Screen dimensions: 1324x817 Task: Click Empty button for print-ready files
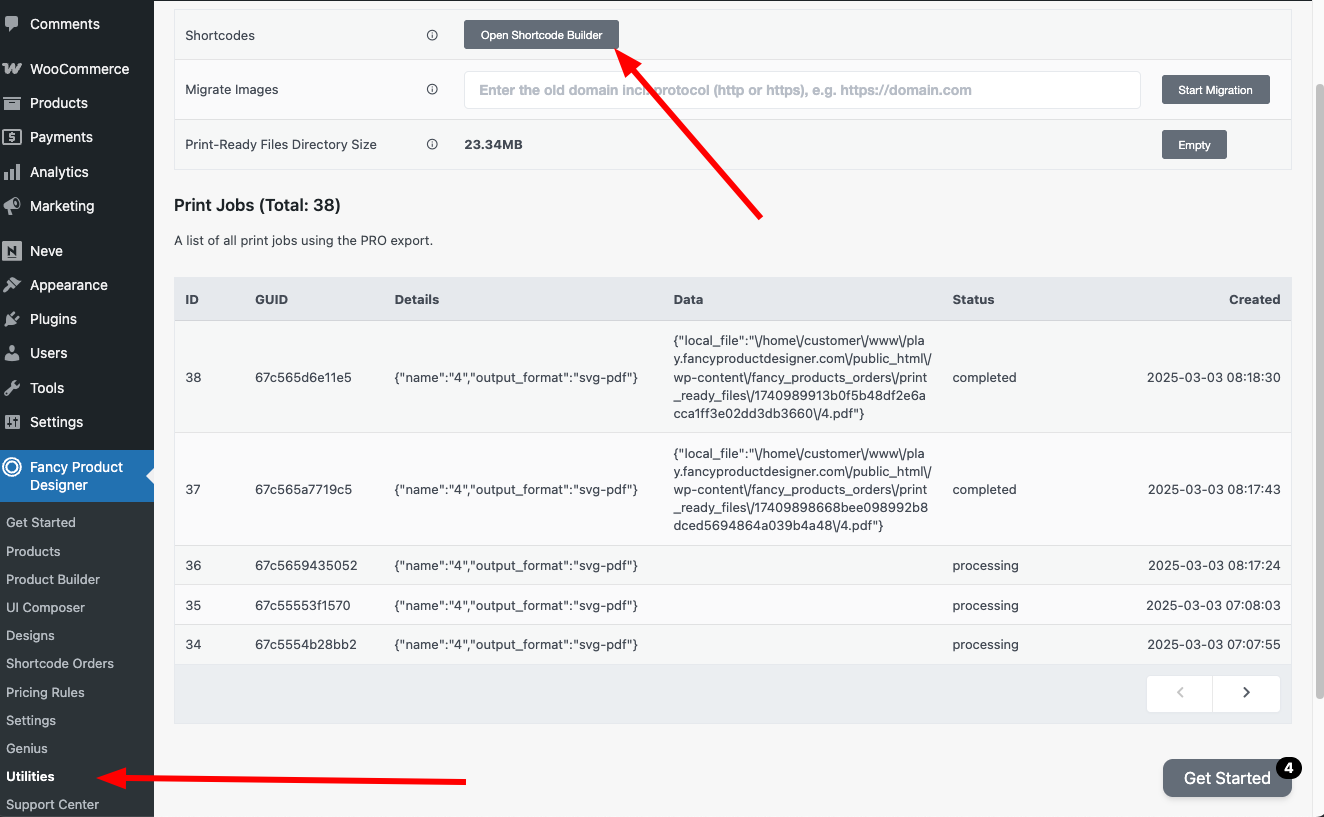click(1194, 145)
